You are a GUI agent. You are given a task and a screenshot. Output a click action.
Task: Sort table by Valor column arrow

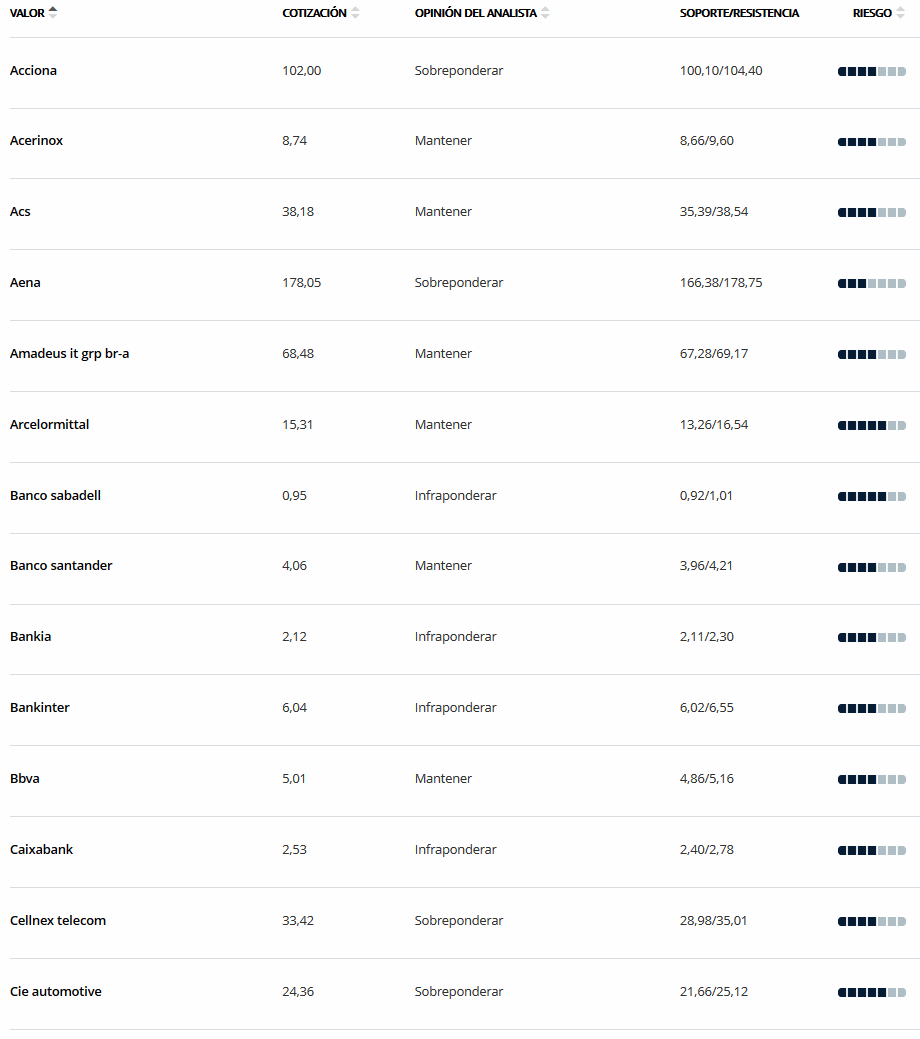tap(53, 12)
